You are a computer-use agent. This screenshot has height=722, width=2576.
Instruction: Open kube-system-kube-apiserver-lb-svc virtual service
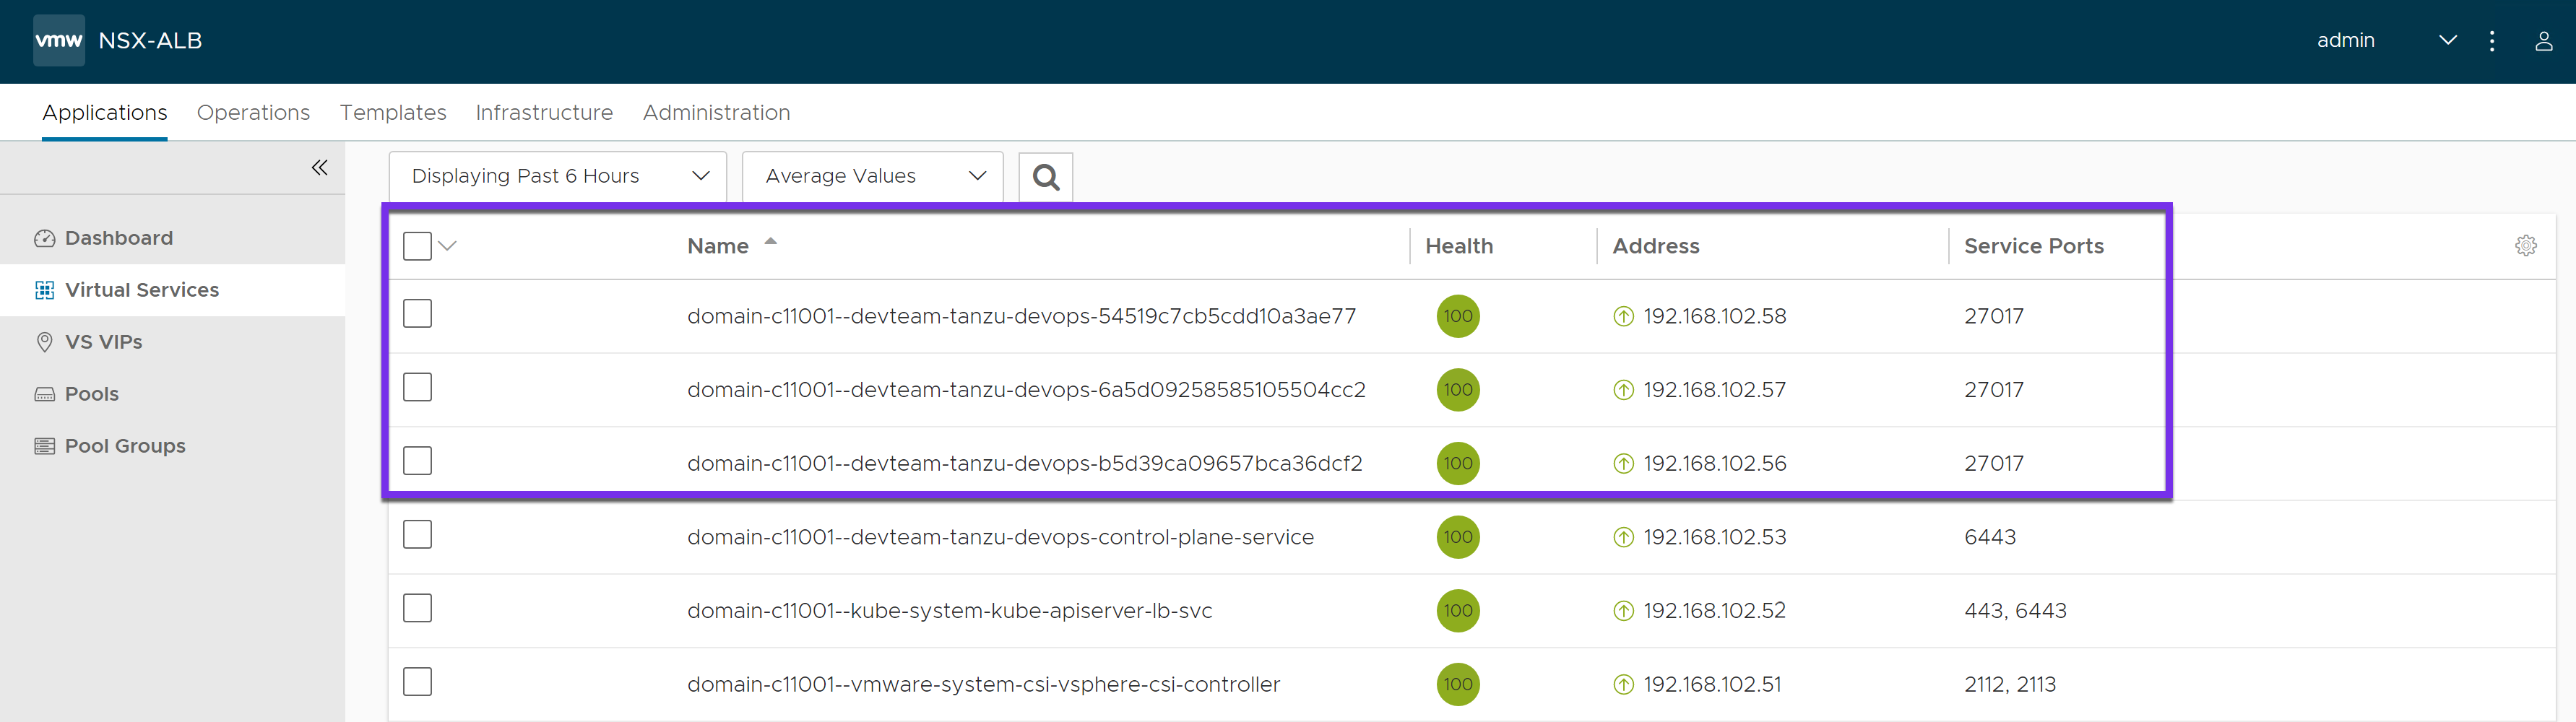[x=949, y=611]
